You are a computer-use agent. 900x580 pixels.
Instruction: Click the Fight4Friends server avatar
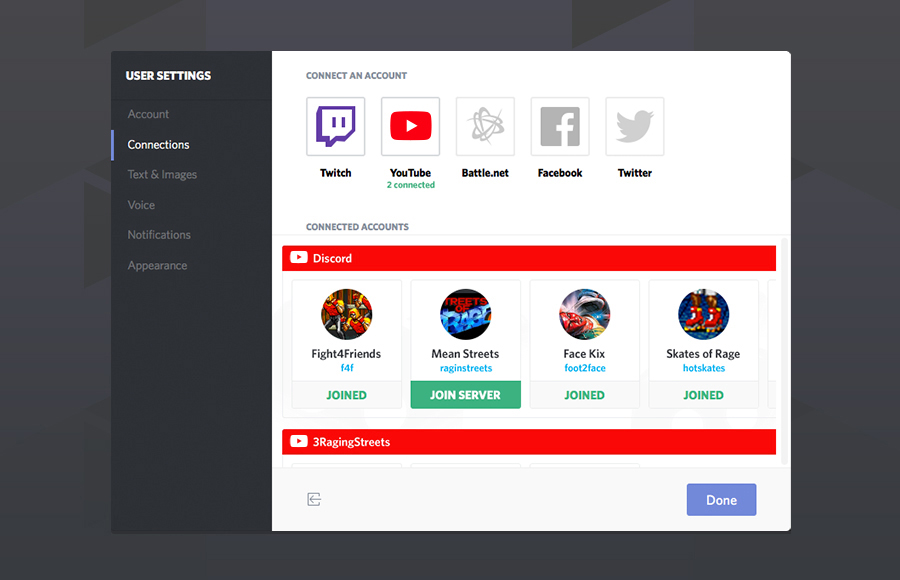click(x=346, y=315)
